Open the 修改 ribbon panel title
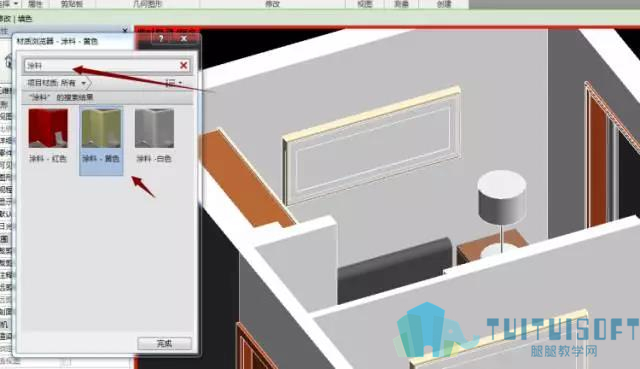Viewport: 640px width, 369px height. (x=272, y=4)
